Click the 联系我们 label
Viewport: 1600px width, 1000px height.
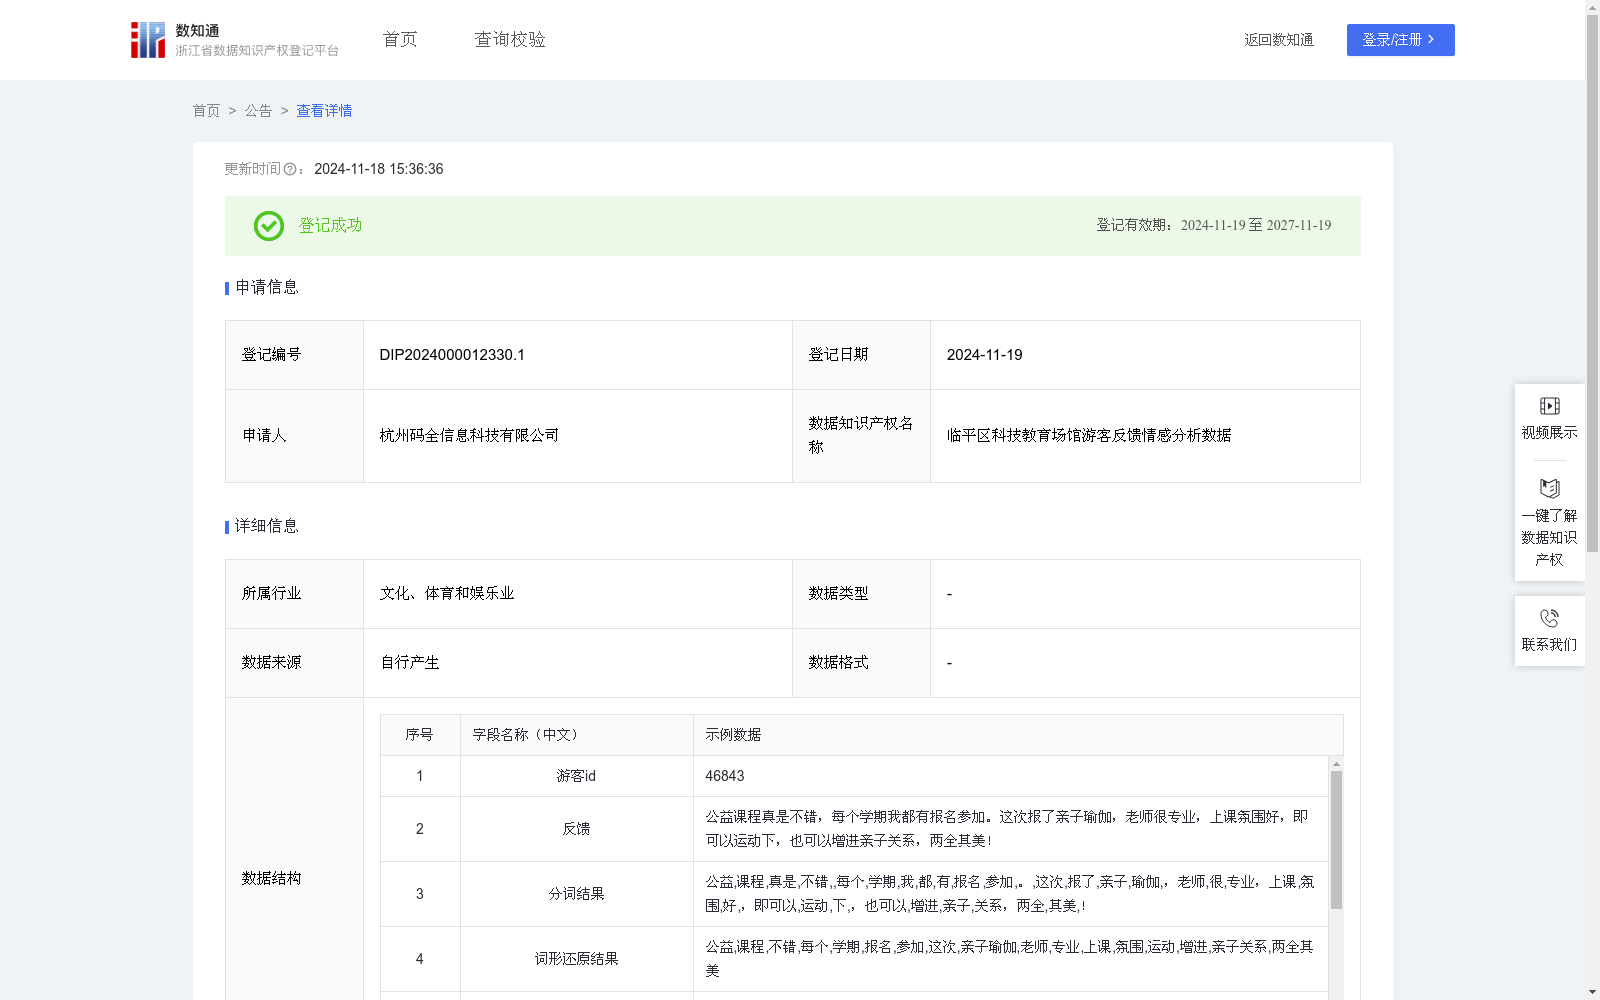pyautogui.click(x=1550, y=645)
